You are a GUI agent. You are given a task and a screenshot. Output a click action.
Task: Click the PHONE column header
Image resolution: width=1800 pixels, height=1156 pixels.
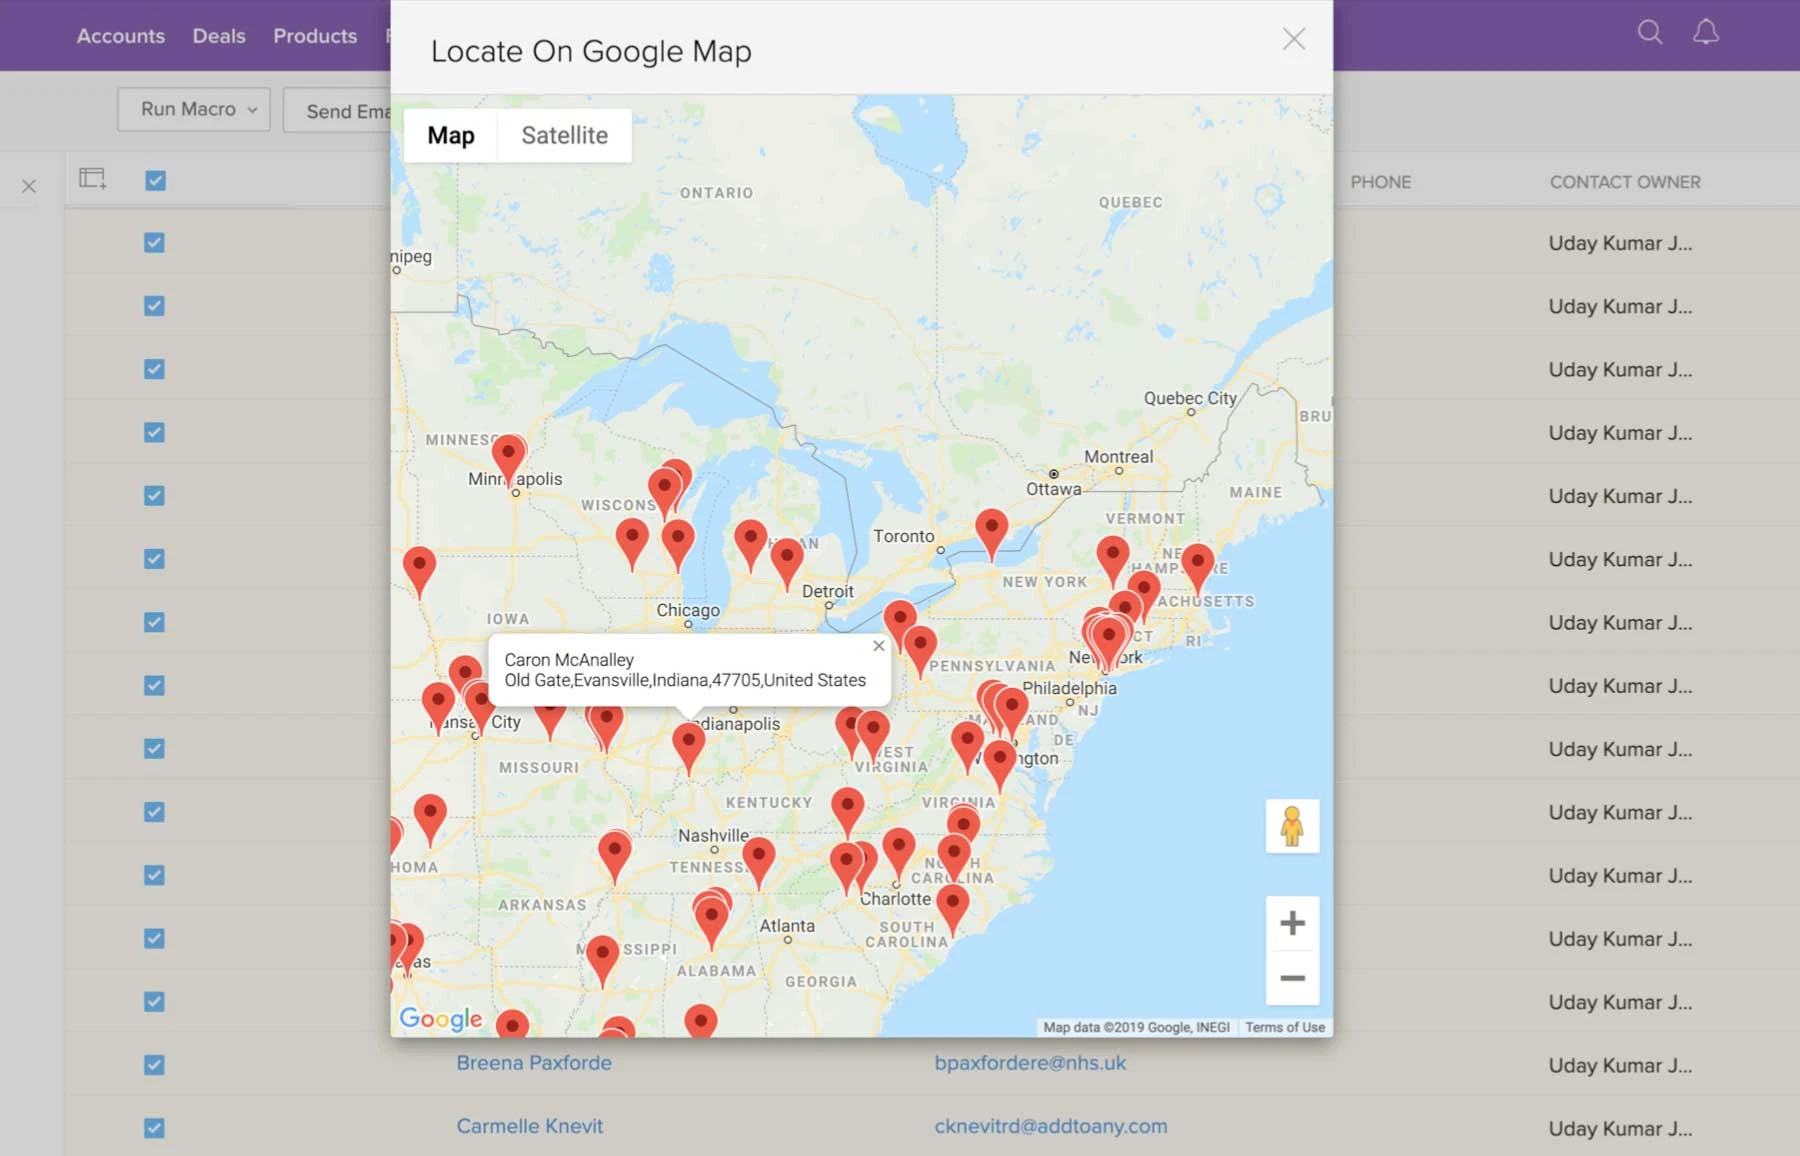tap(1381, 182)
